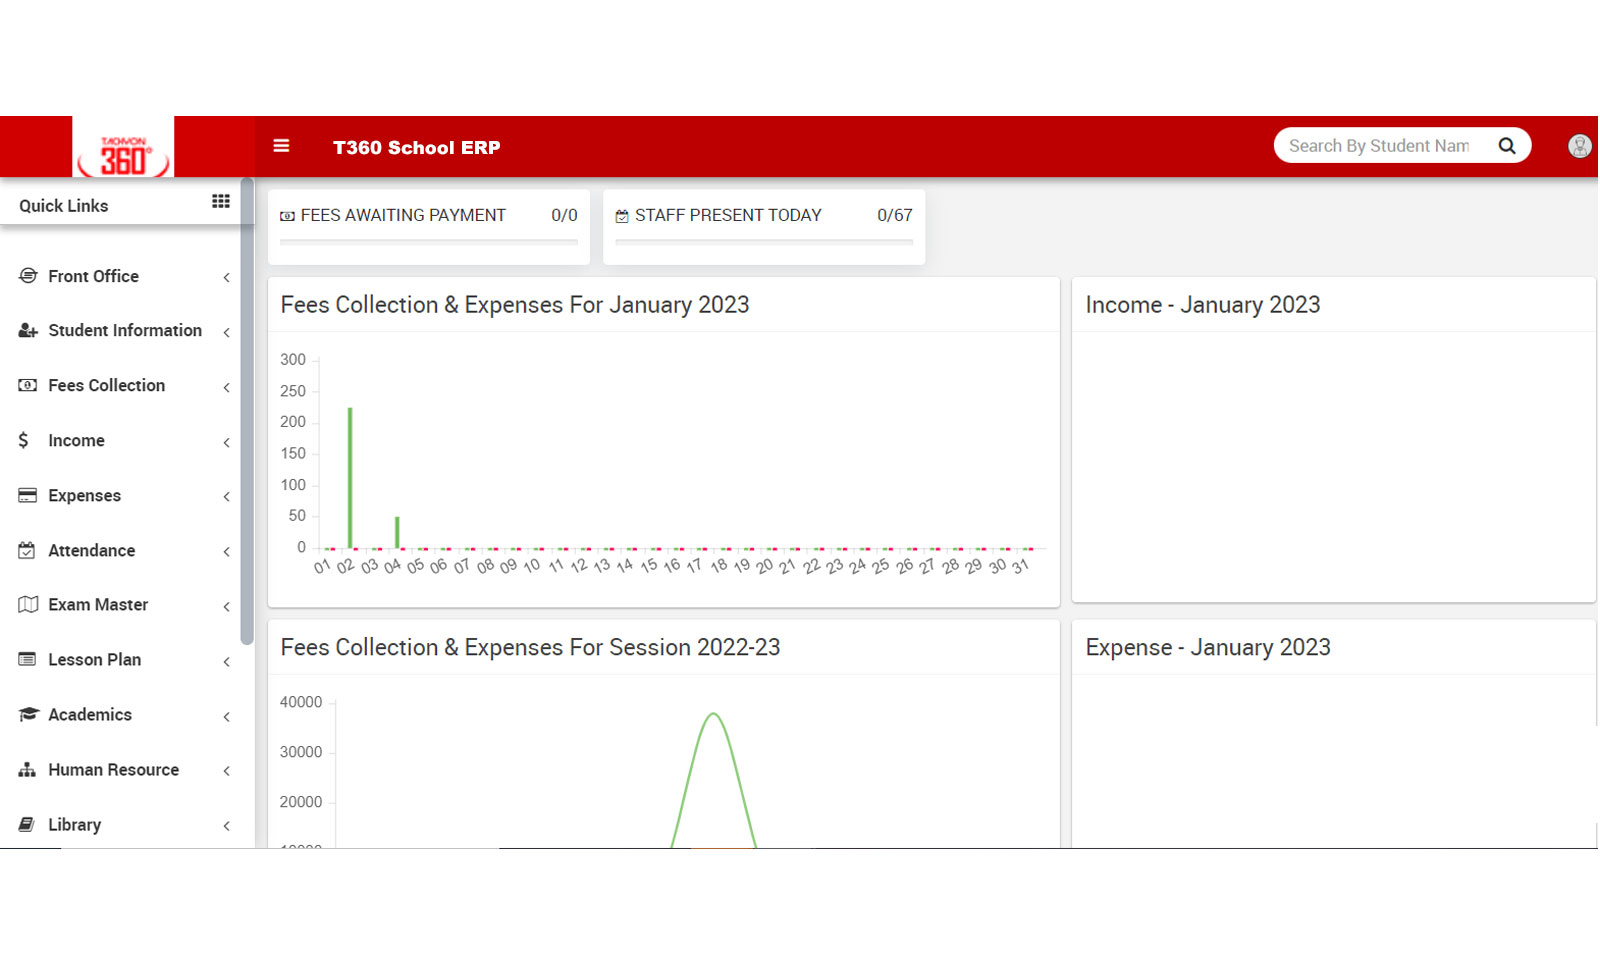Screen dimensions: 1600x965
Task: Click the Exam Master book icon
Action: (x=28, y=605)
